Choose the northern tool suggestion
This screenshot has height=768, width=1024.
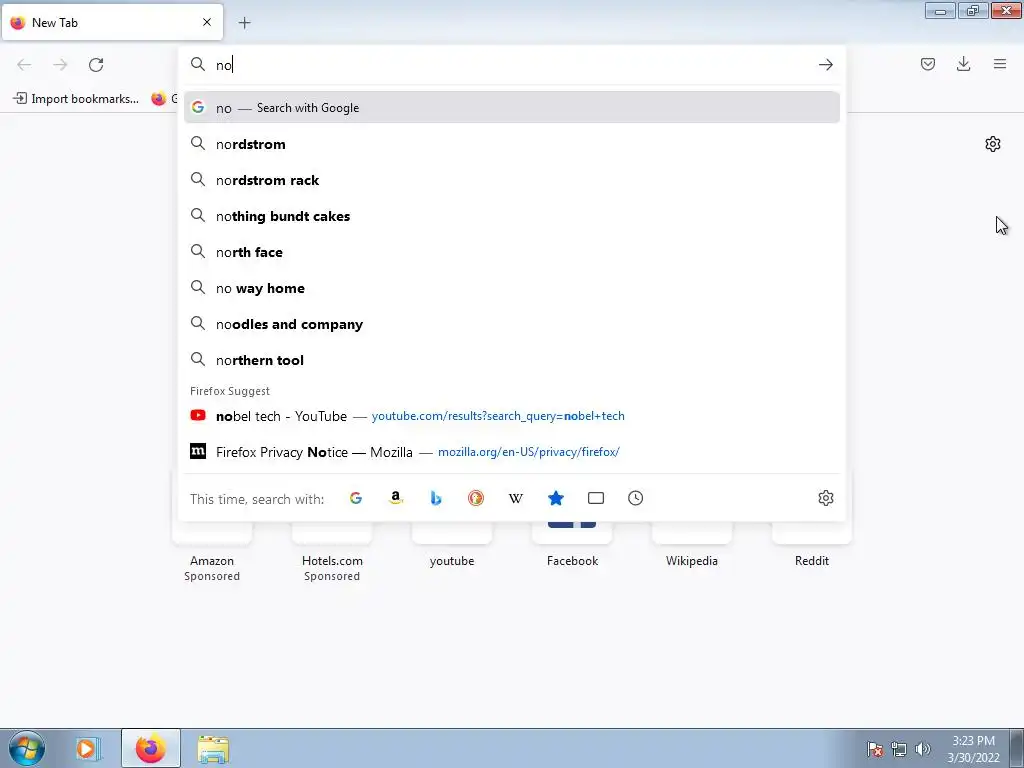coord(512,360)
